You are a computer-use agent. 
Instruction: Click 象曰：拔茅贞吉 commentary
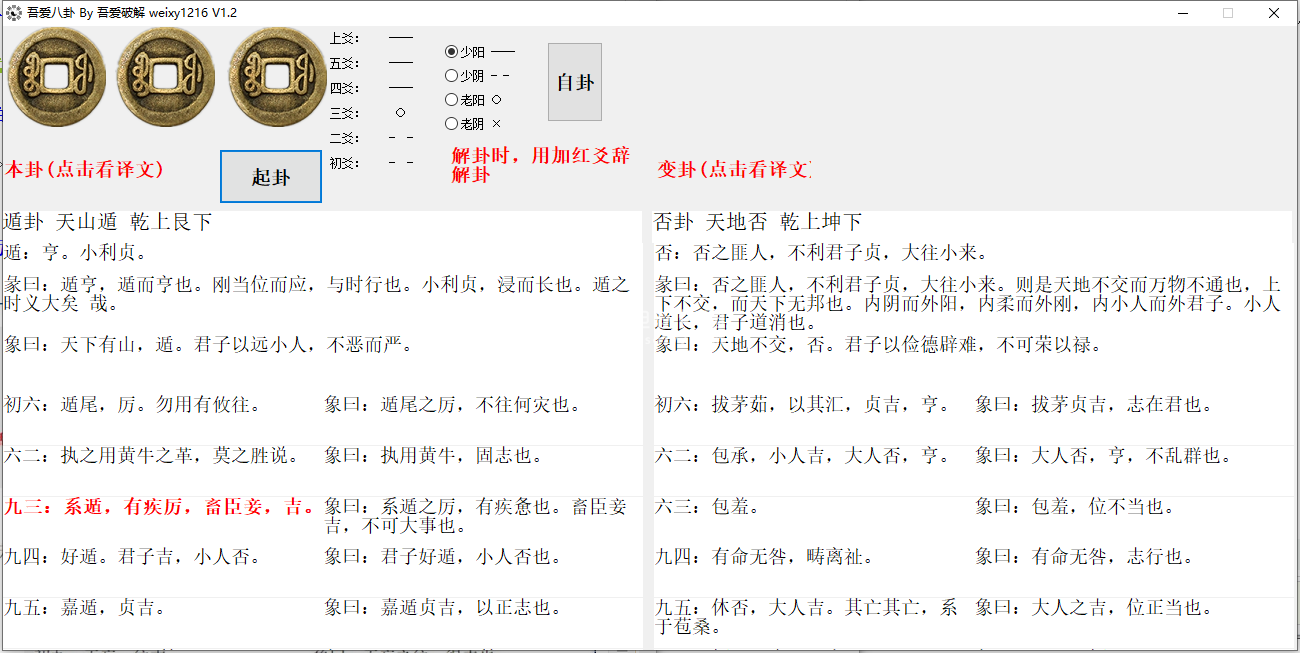point(1094,405)
